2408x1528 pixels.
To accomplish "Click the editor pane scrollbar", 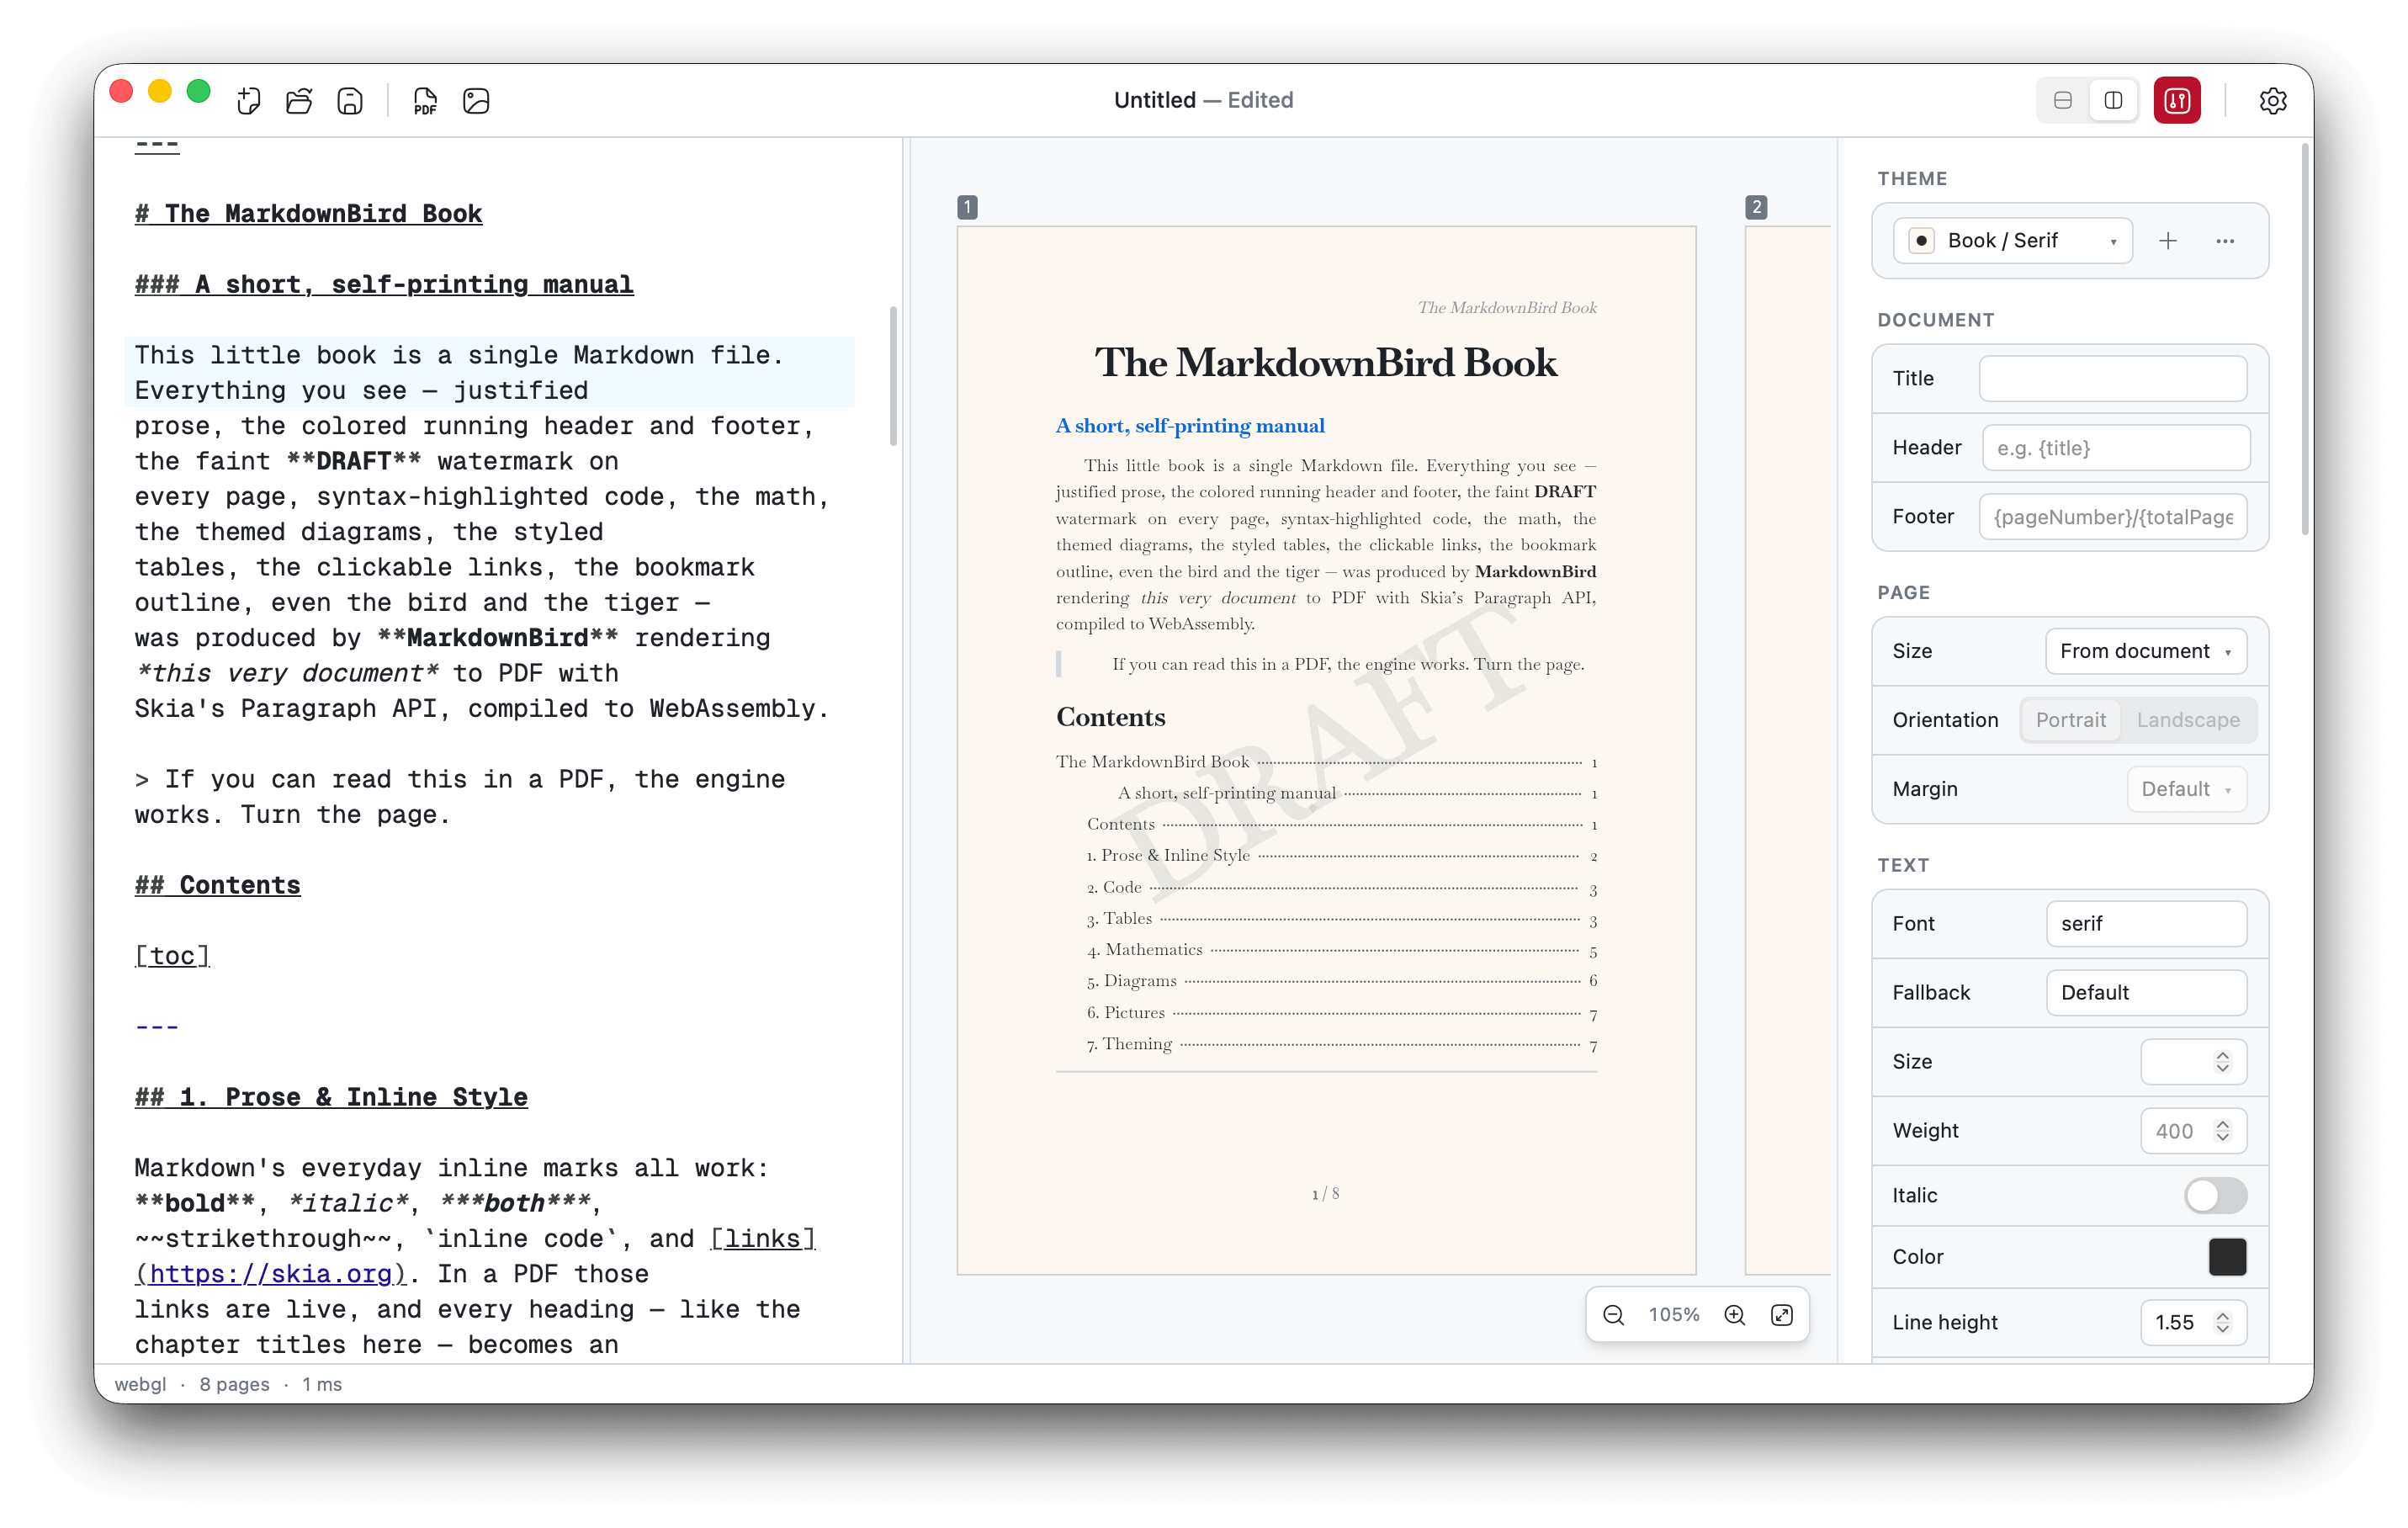I will coord(893,376).
